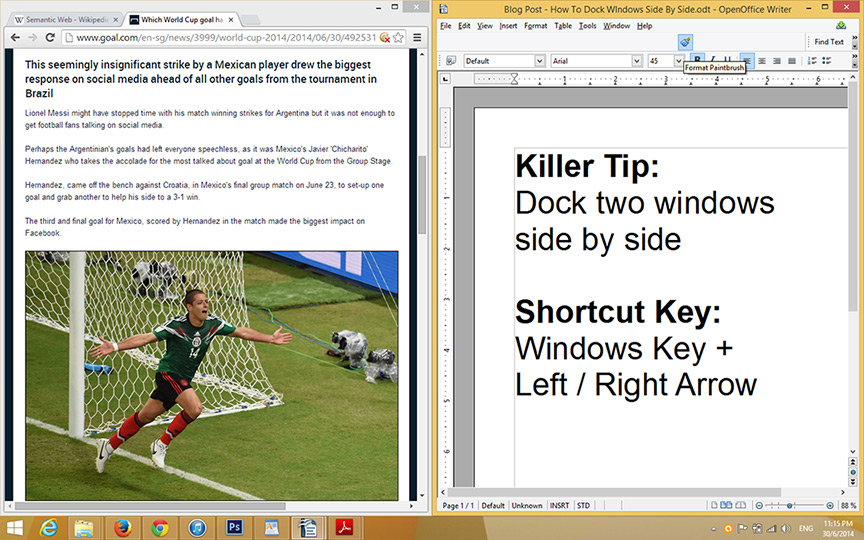Screen dimensions: 864x540
Task: Click zoom out minus button in Writer
Action: (x=759, y=505)
